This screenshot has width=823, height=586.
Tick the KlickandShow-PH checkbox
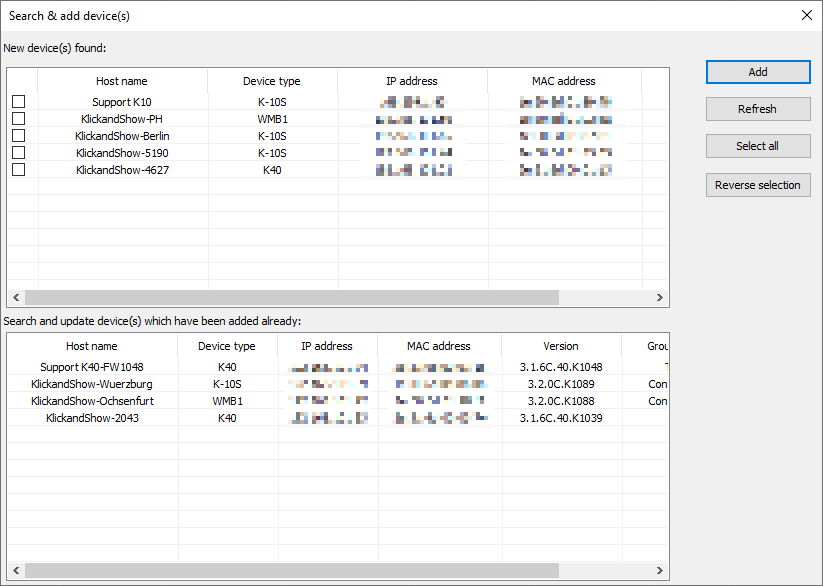[19, 119]
